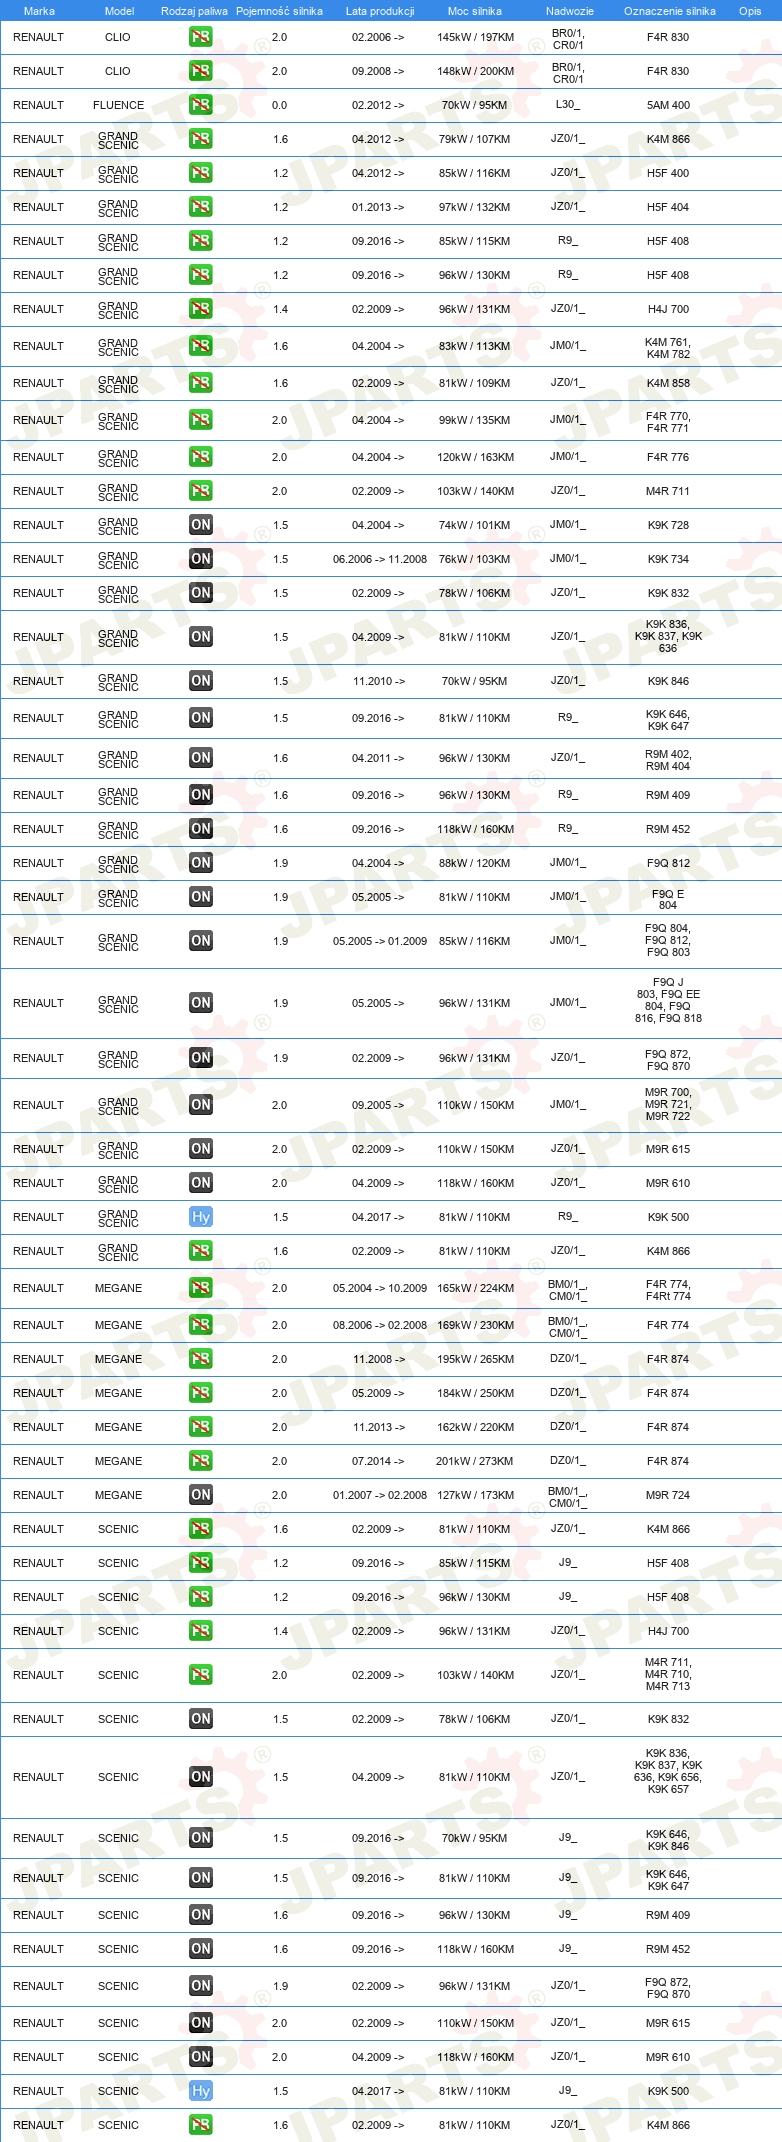Screen dimensions: 782x2142
Task: Select the H5F 404 engine code cell
Action: (668, 207)
